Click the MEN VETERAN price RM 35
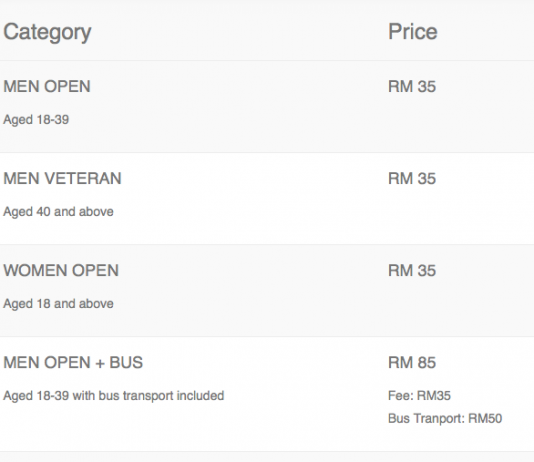The height and width of the screenshot is (462, 534). pyautogui.click(x=412, y=178)
